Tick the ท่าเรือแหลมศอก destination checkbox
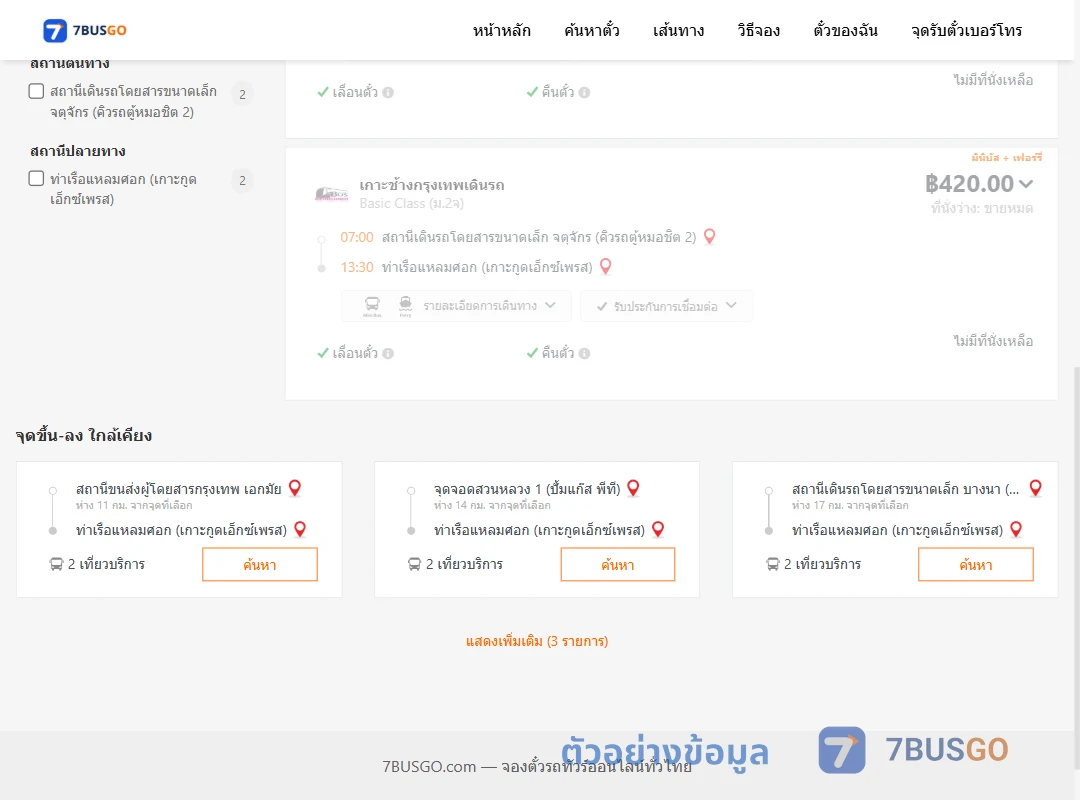Image resolution: width=1080 pixels, height=800 pixels. tap(37, 178)
